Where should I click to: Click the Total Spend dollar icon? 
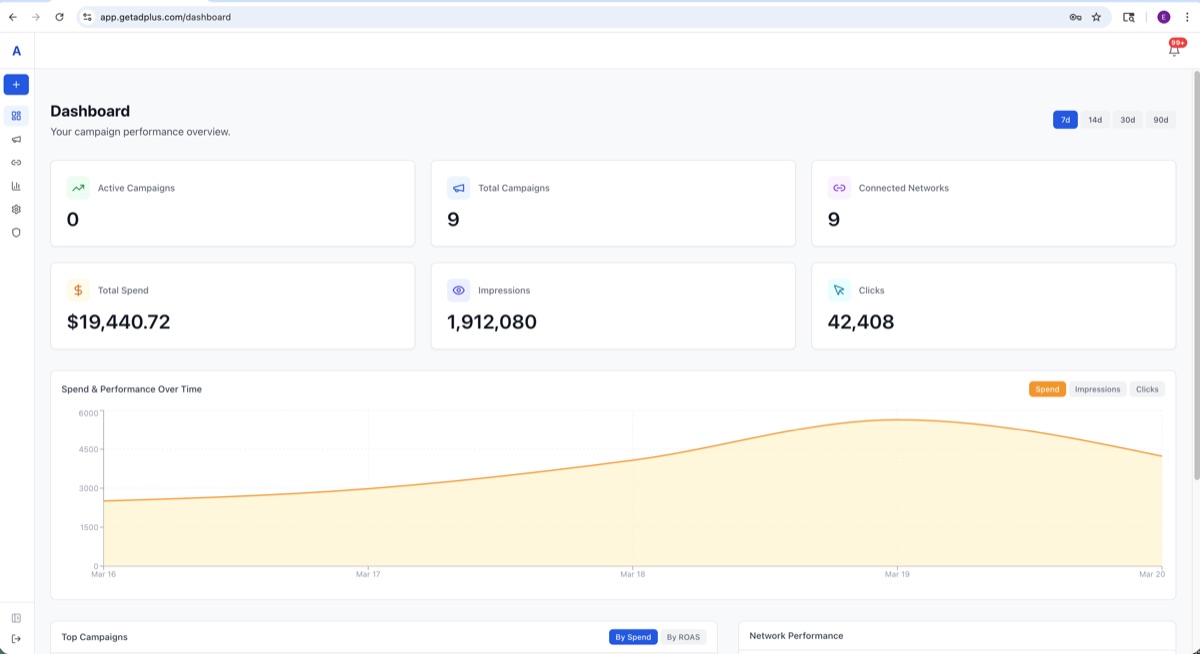(78, 290)
